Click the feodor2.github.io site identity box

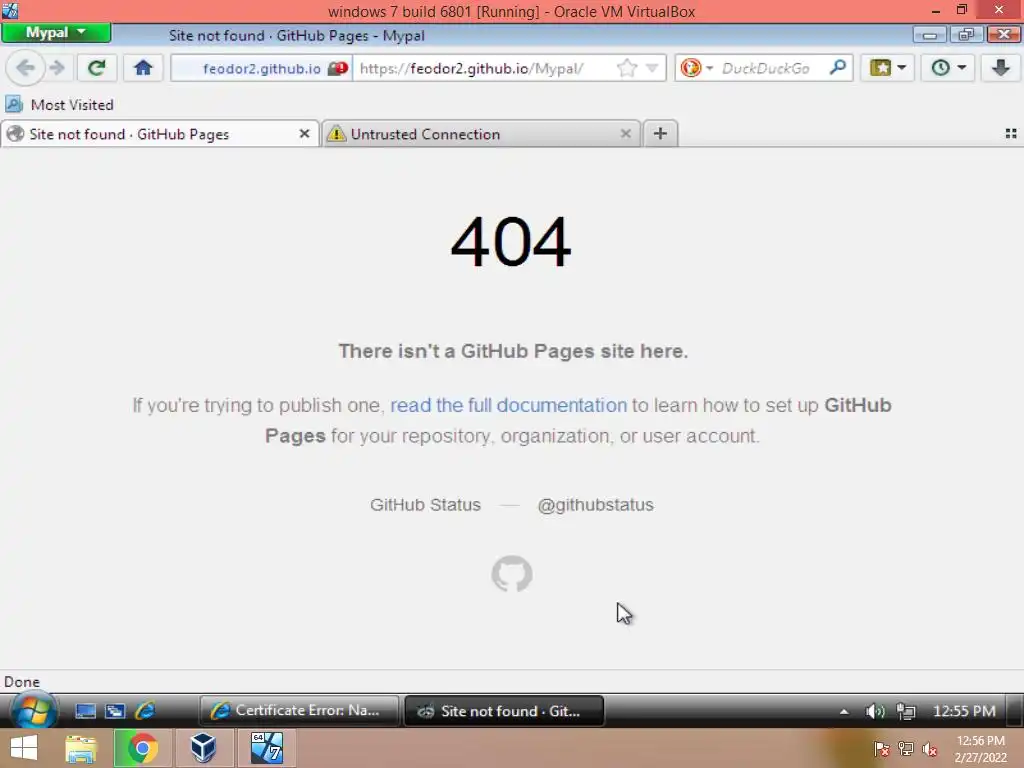[x=262, y=69]
